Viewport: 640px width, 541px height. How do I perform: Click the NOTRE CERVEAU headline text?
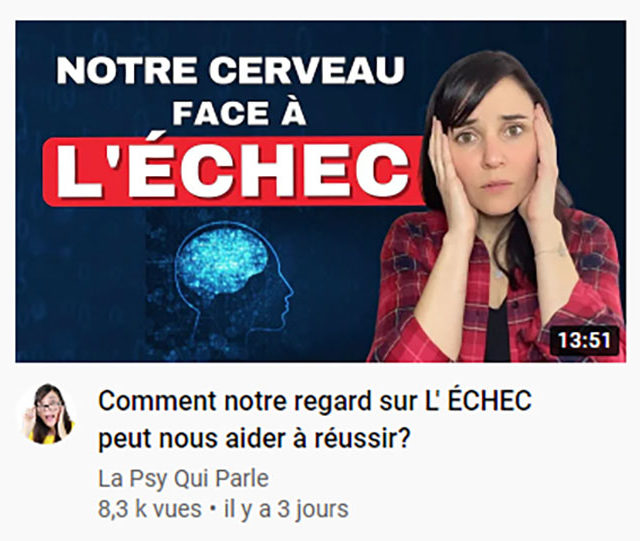[x=231, y=70]
